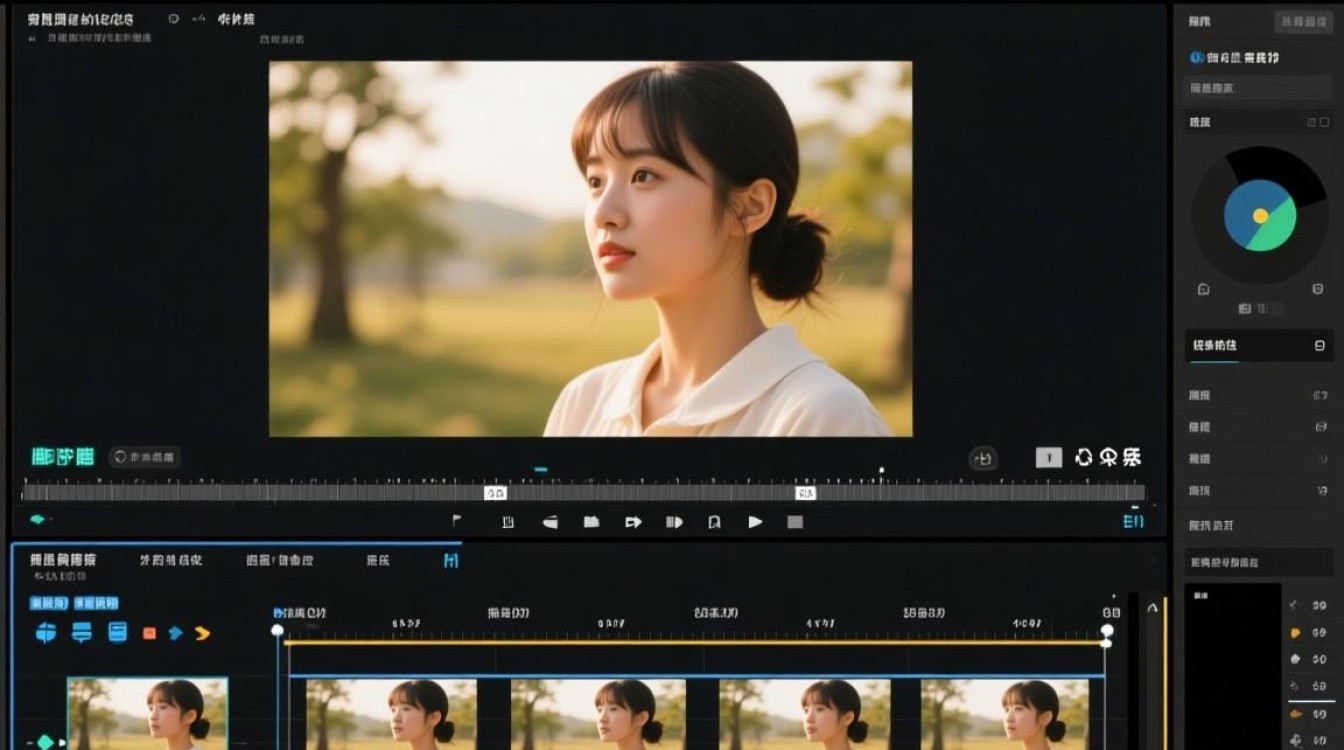1344x750 pixels.
Task: Click the gray button at right panel's top
Action: (x=1304, y=21)
